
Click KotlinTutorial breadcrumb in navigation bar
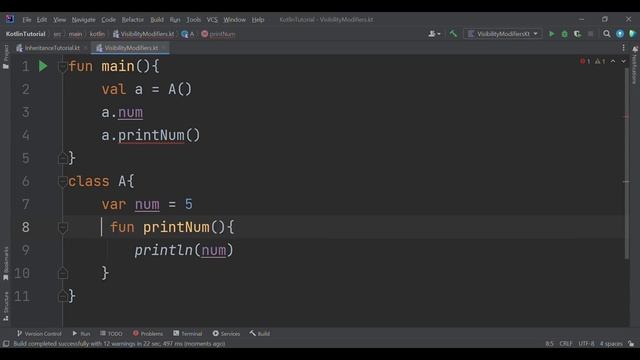click(25, 34)
